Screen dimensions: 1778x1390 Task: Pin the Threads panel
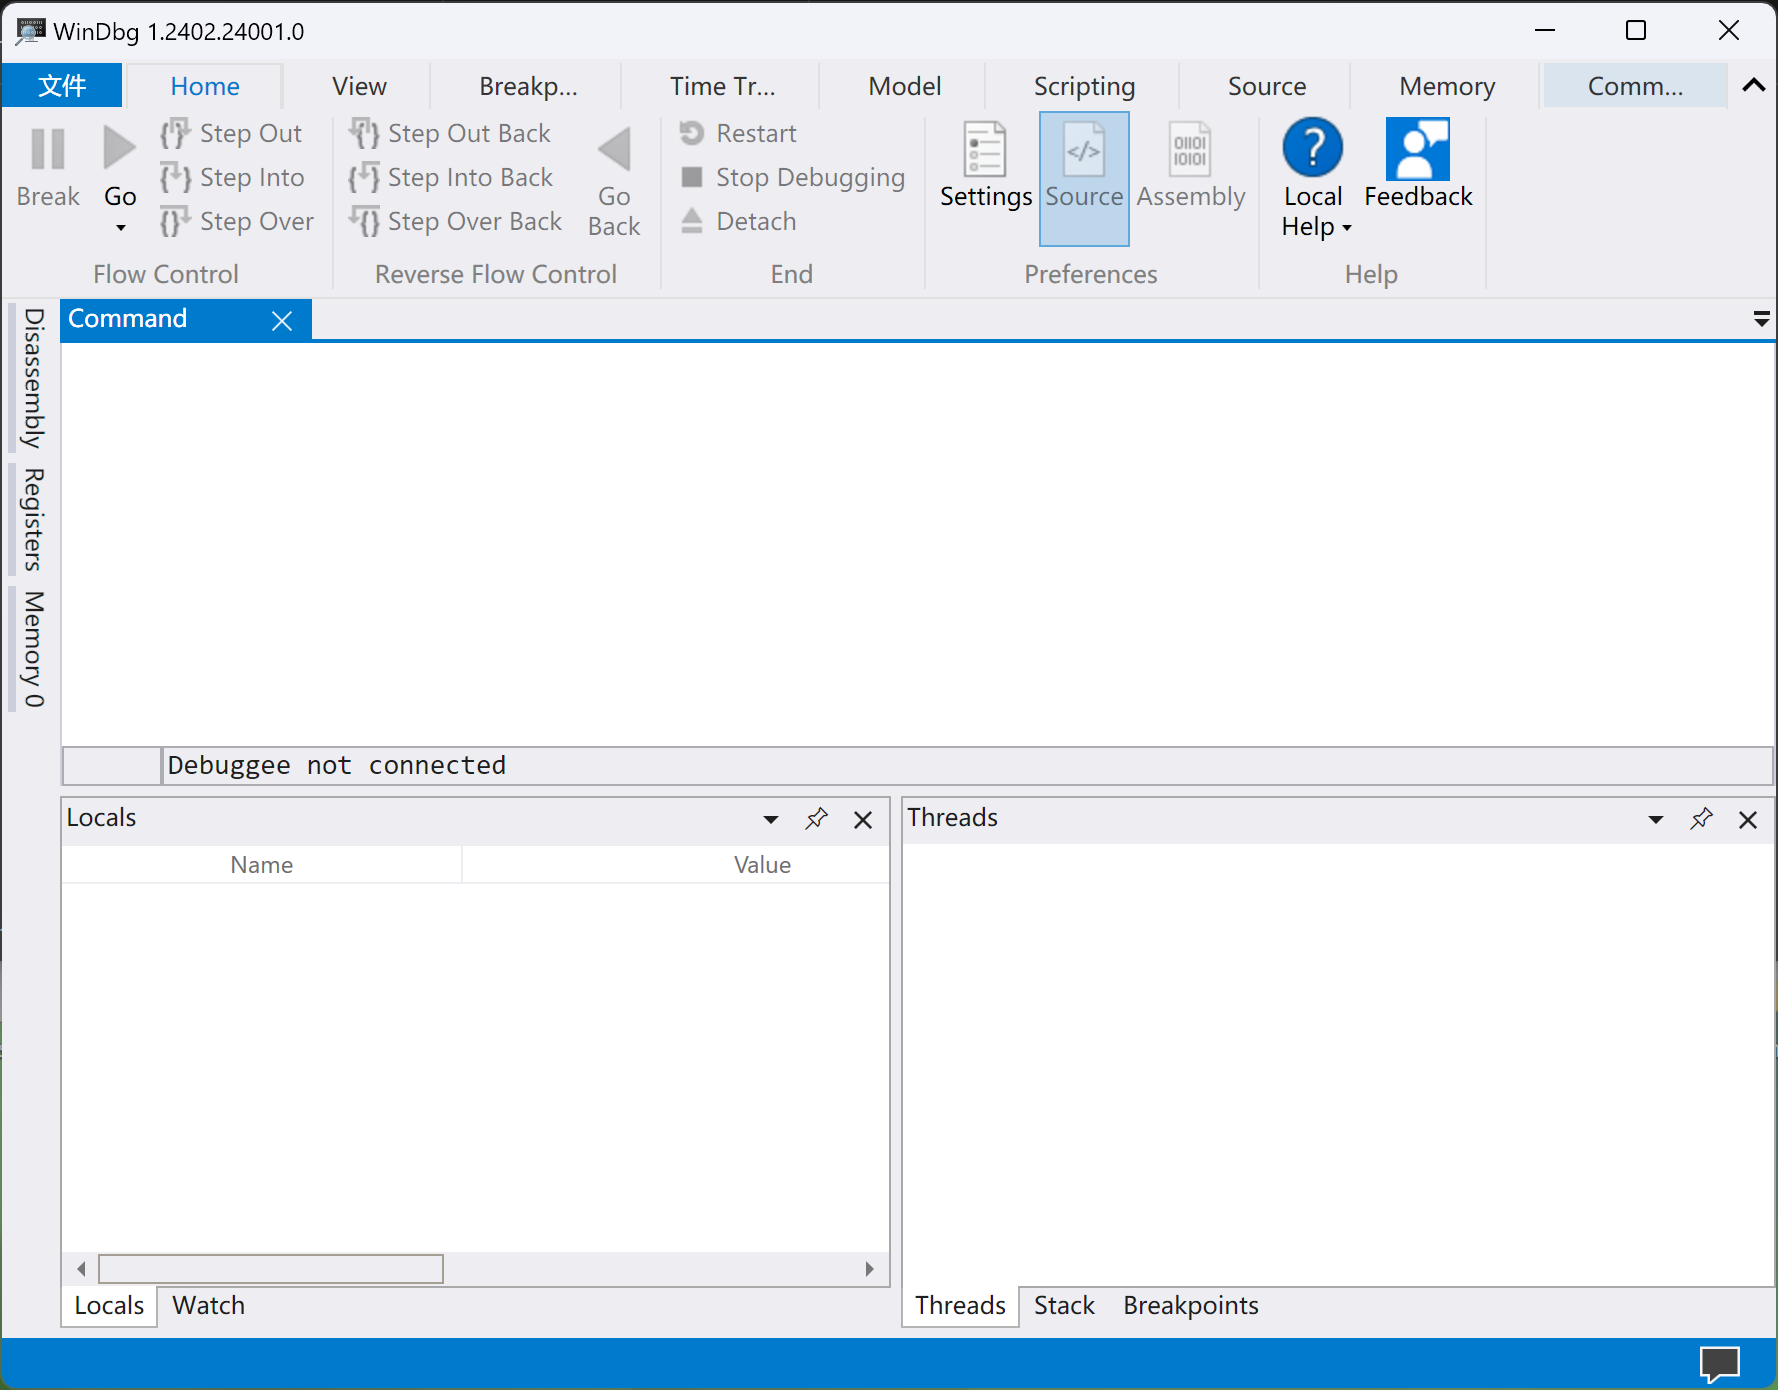(x=1701, y=819)
